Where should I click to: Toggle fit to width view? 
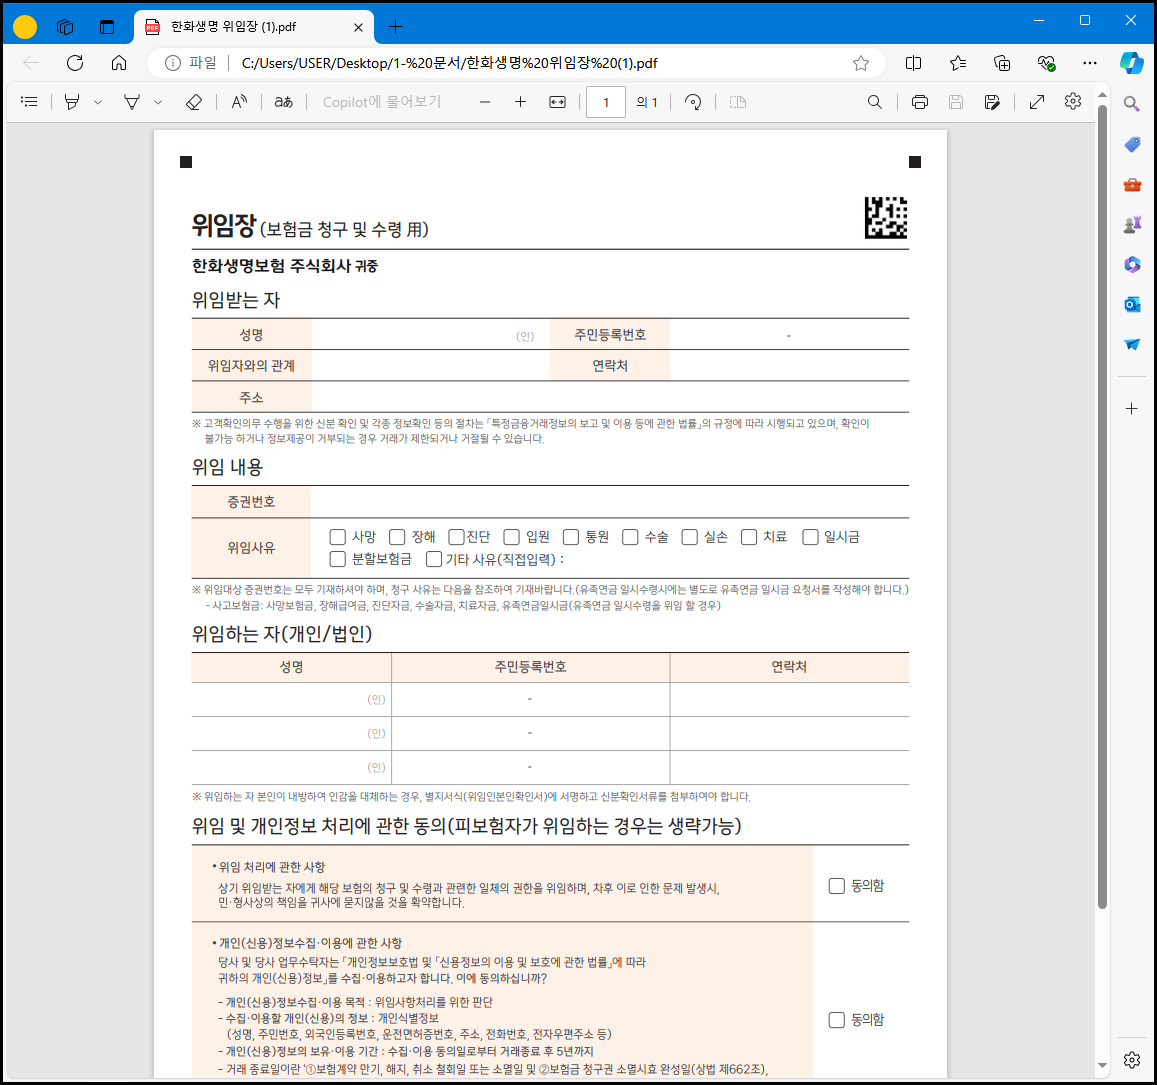[558, 102]
